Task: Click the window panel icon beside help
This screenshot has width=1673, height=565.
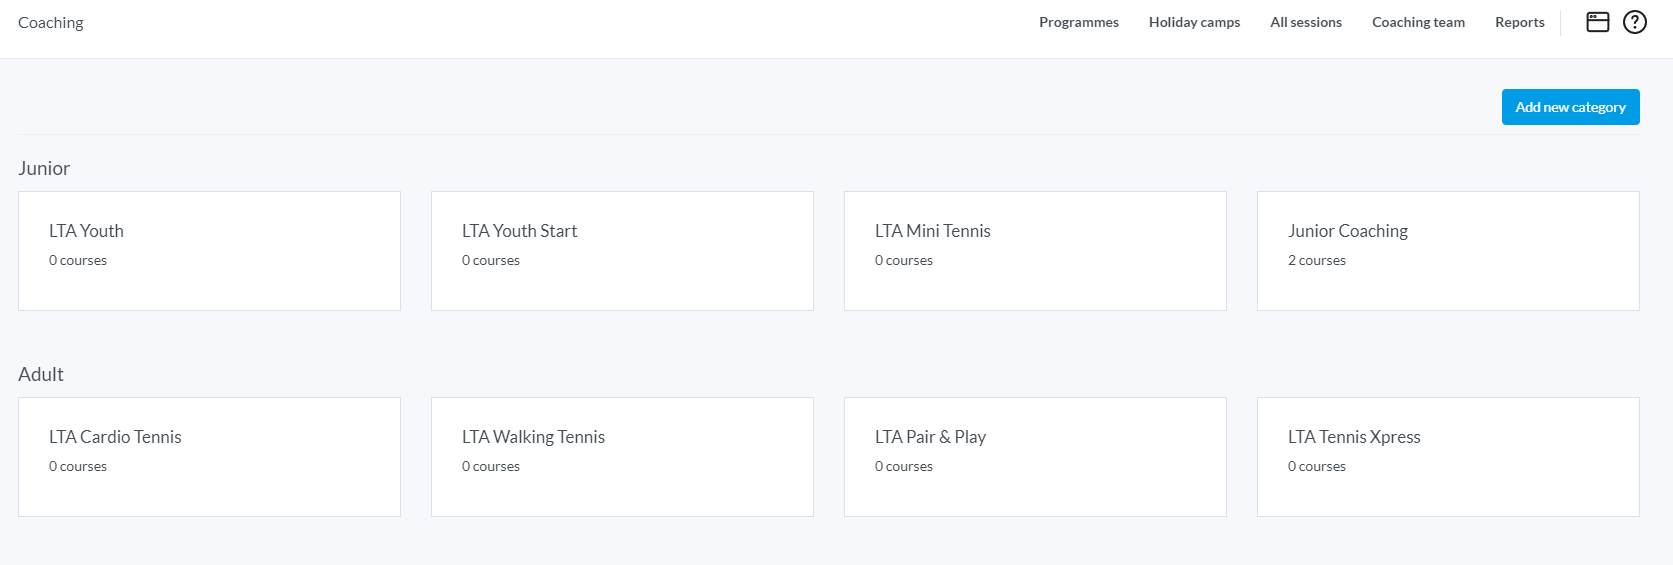Action: pos(1598,22)
